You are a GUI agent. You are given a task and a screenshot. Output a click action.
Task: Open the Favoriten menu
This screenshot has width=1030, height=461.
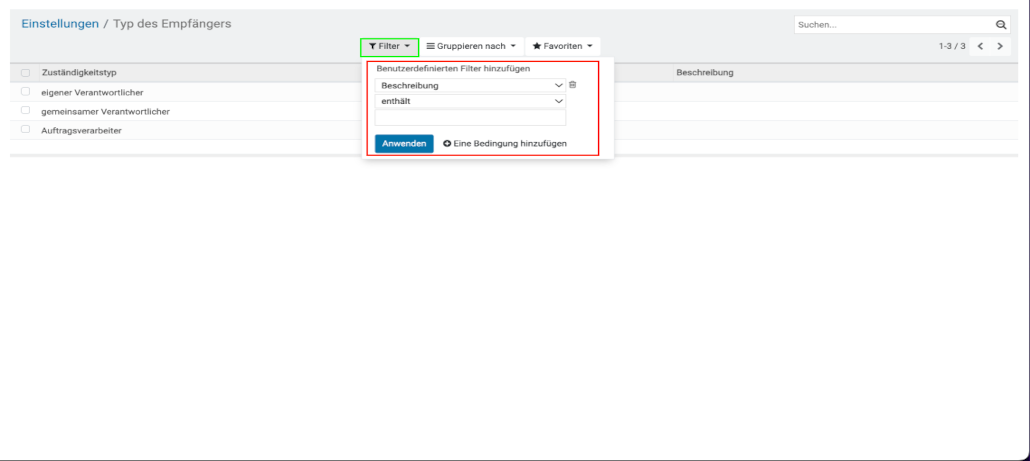click(562, 46)
